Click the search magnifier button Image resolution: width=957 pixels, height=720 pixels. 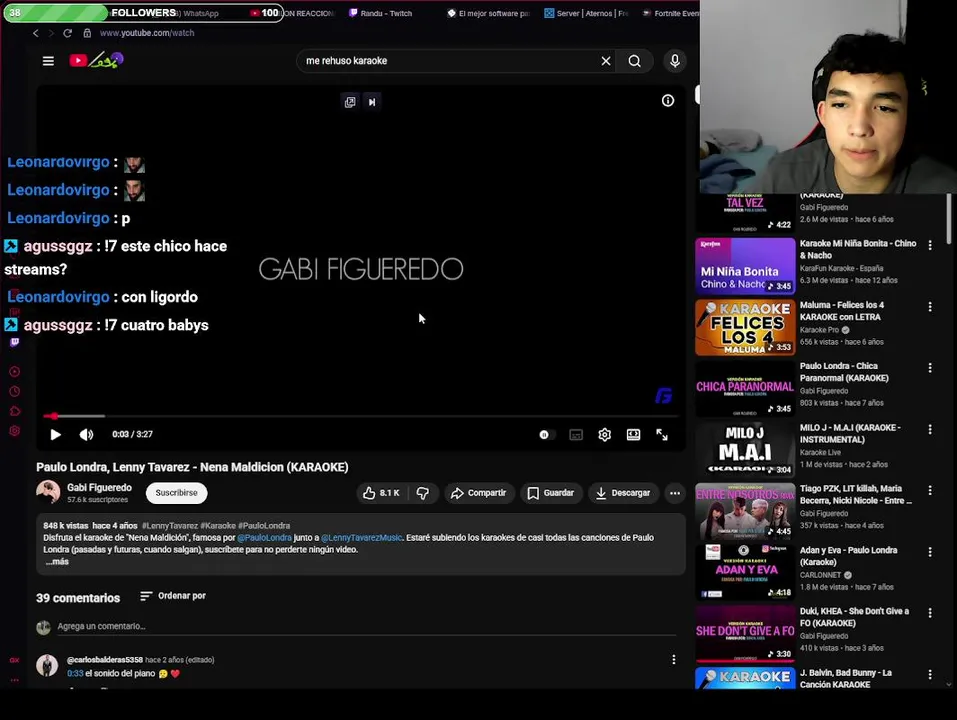coord(635,61)
